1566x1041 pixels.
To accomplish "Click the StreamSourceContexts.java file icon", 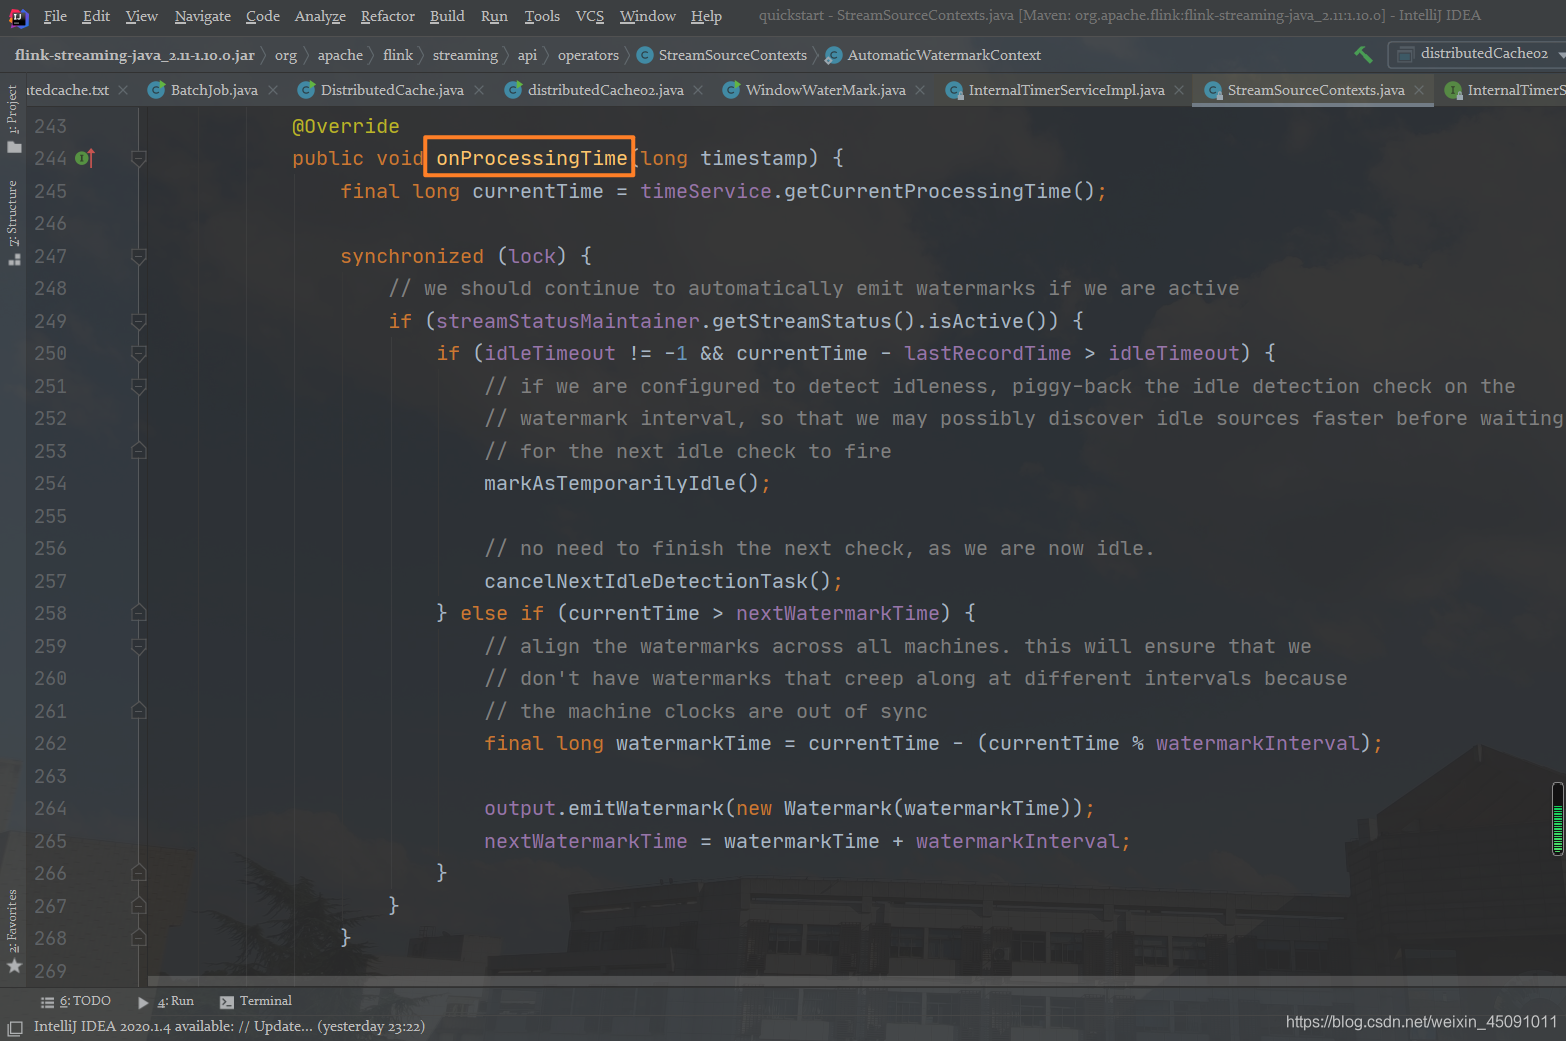I will (1213, 90).
